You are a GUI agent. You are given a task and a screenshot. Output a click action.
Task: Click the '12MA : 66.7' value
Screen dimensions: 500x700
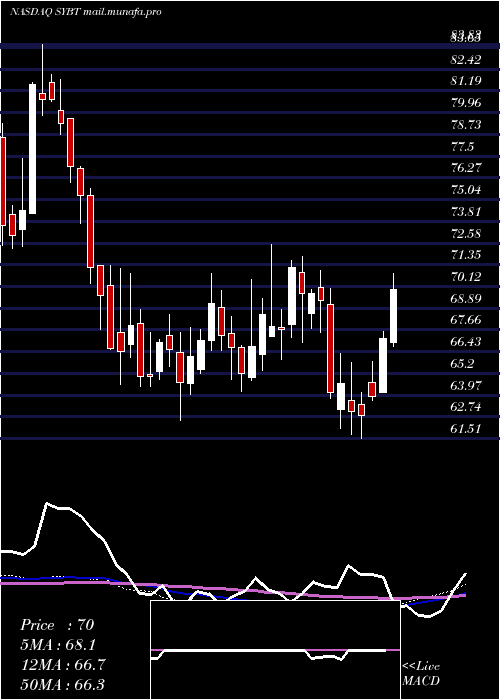coord(62,664)
